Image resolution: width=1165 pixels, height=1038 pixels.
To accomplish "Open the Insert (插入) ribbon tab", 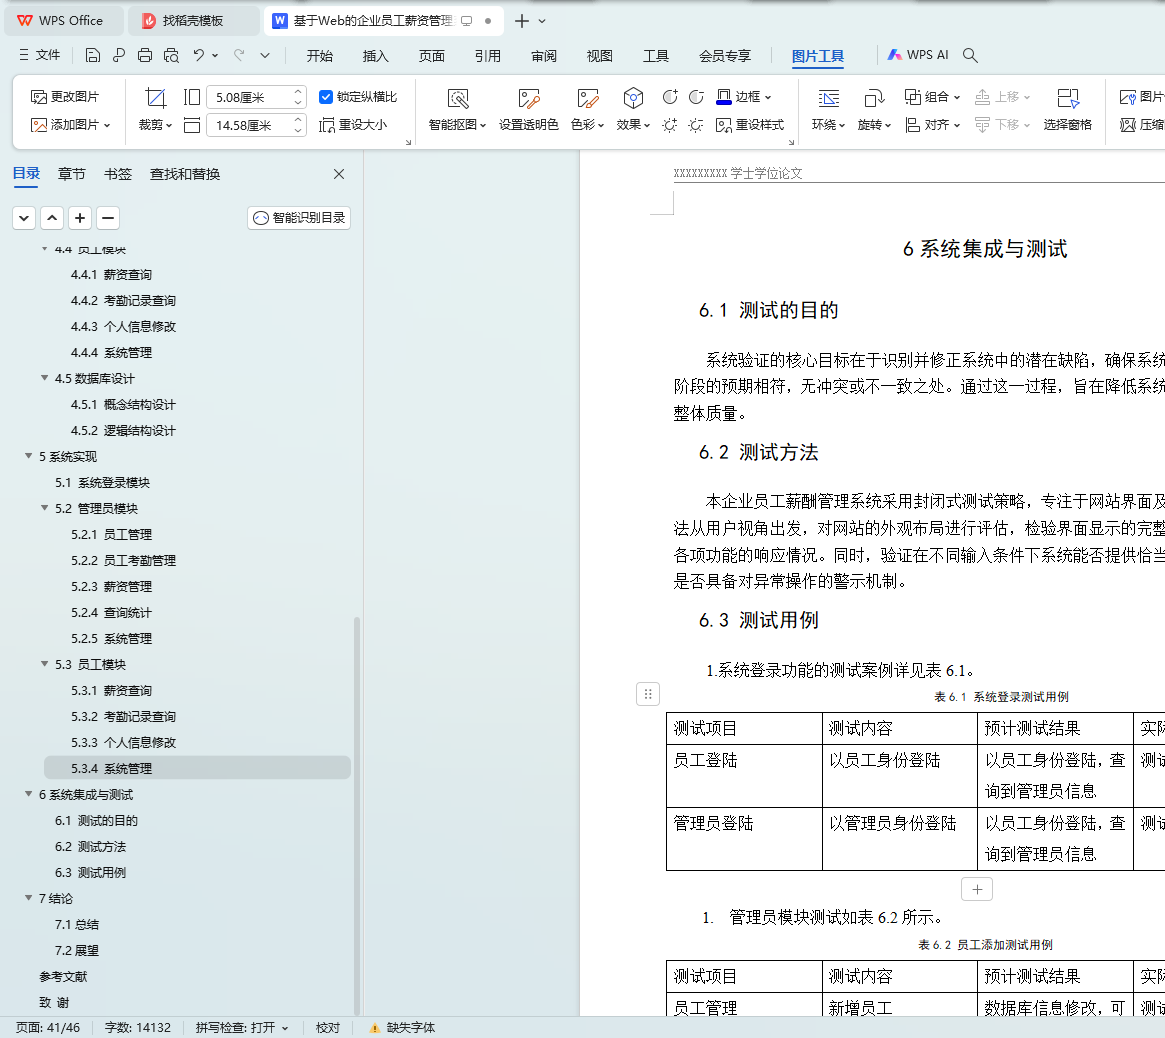I will (x=375, y=56).
